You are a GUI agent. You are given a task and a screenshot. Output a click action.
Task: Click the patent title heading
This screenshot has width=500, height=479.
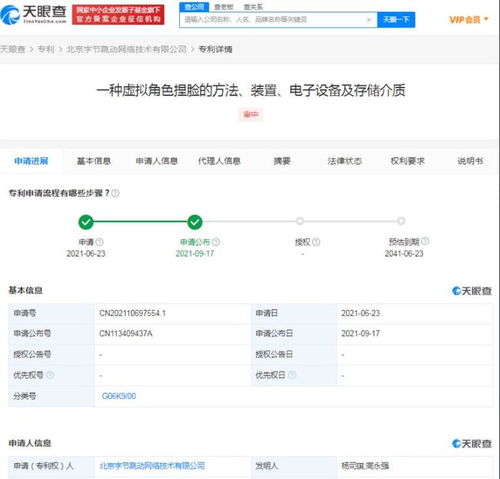point(251,91)
